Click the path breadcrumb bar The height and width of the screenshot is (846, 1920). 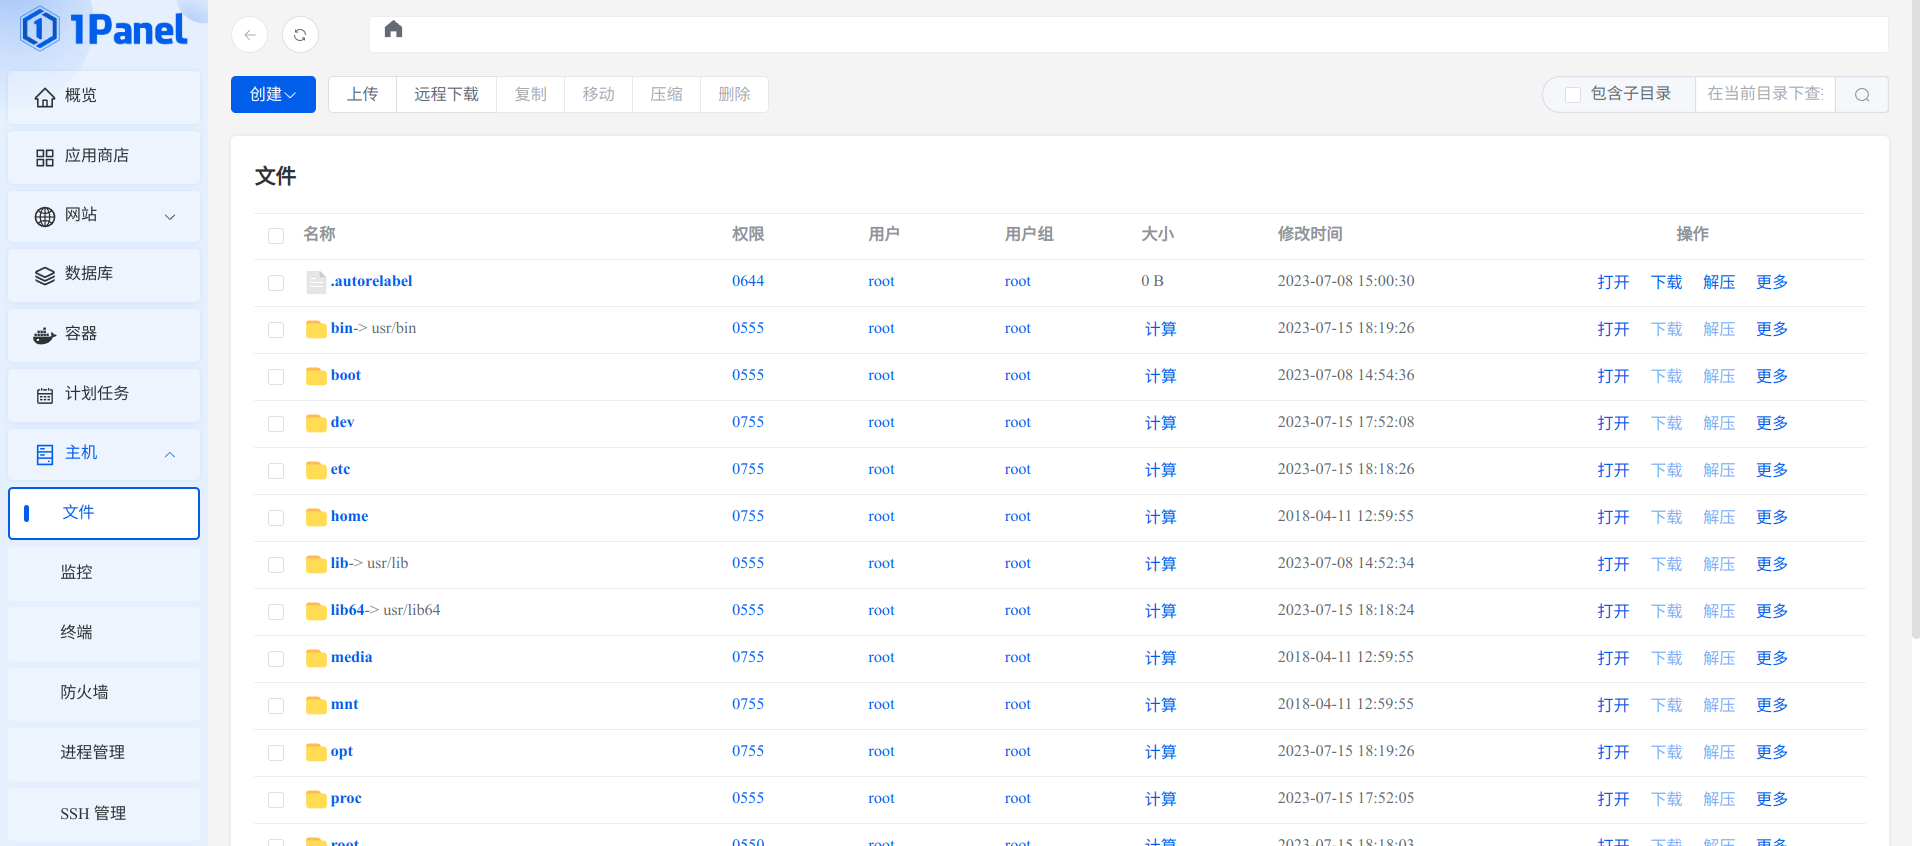(x=1129, y=34)
